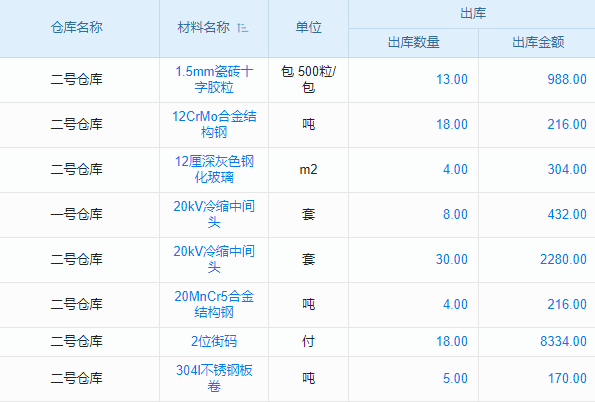This screenshot has height=402, width=595.
Task: Select 吨 unit cell for 12CrMo合金结构钢
Action: [x=309, y=124]
